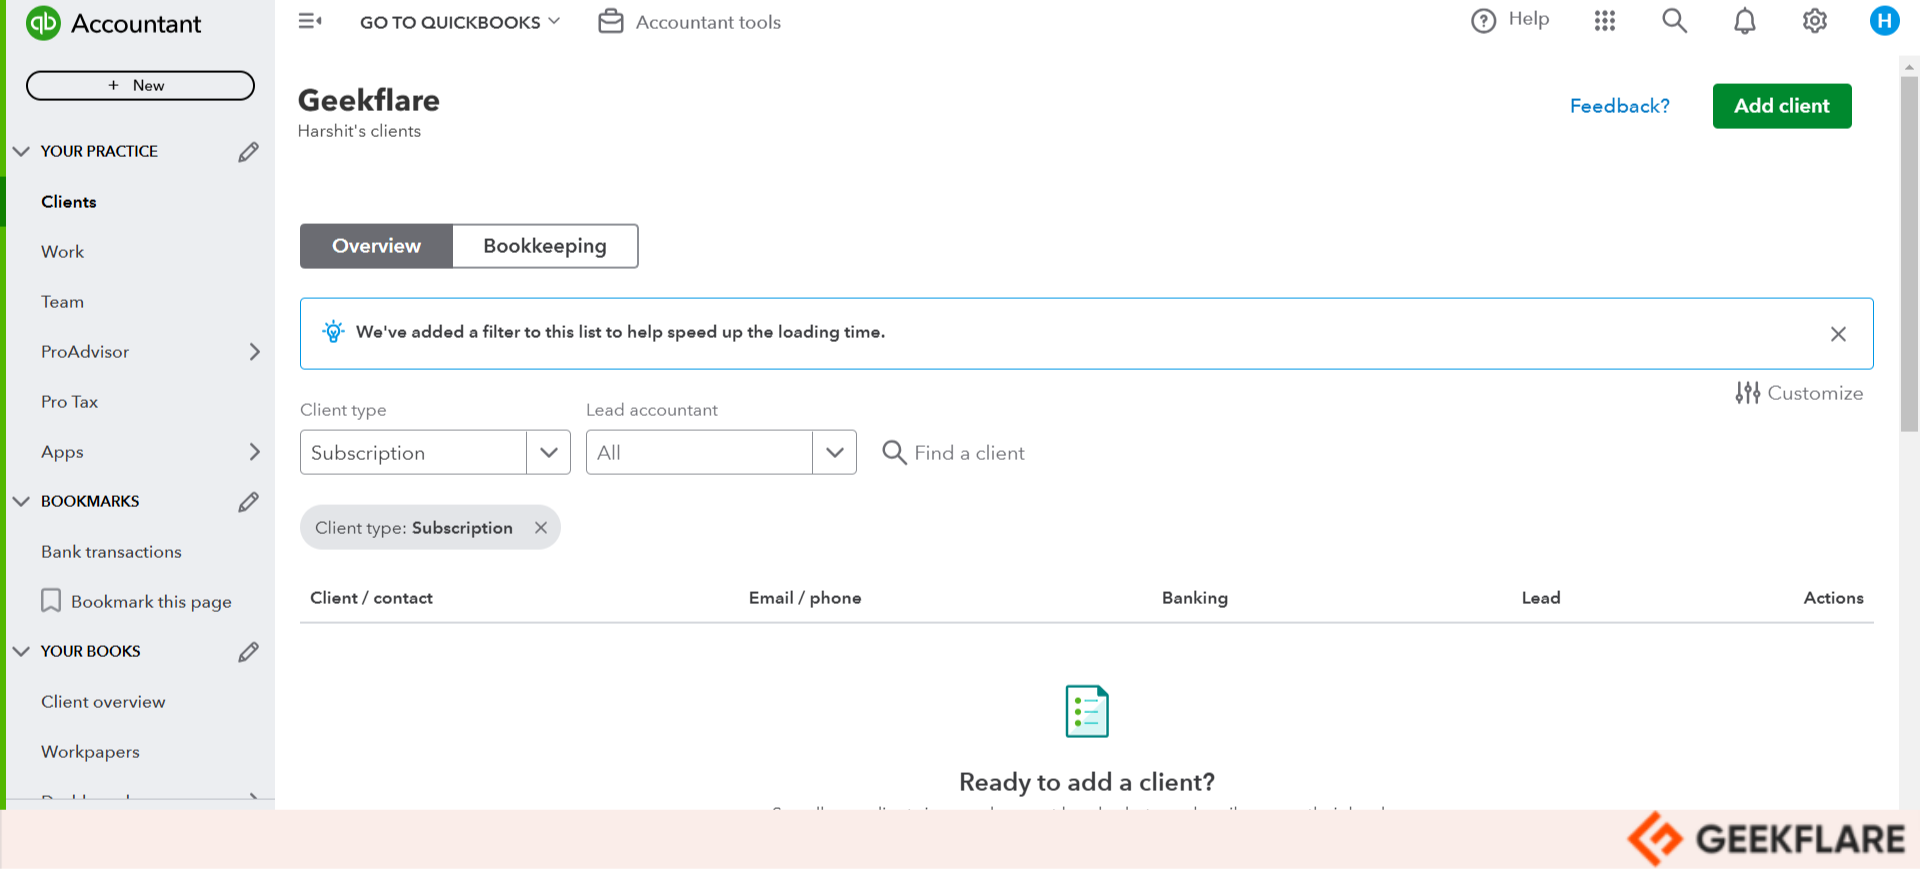The width and height of the screenshot is (1920, 869).
Task: Click the Email / phone column header
Action: pos(805,598)
